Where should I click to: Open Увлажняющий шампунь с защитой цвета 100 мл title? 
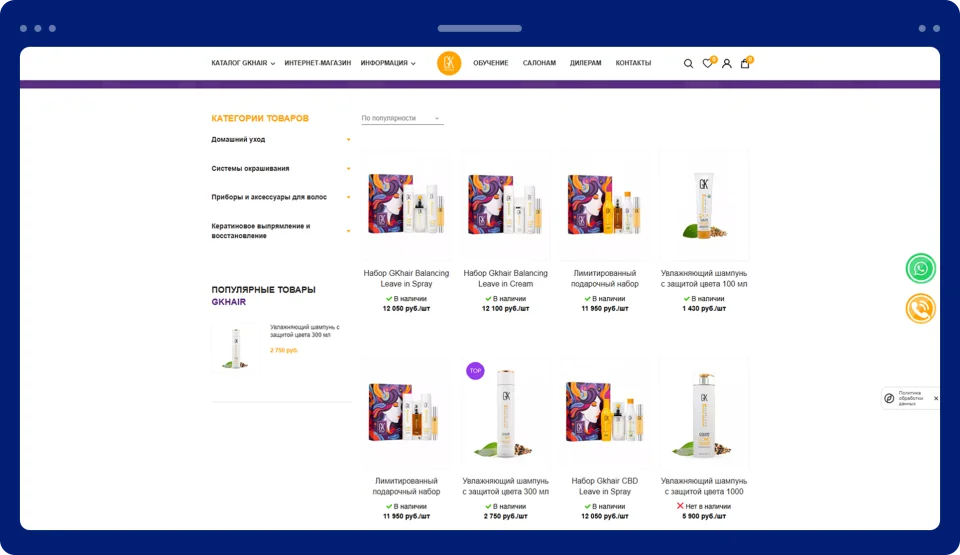703,279
